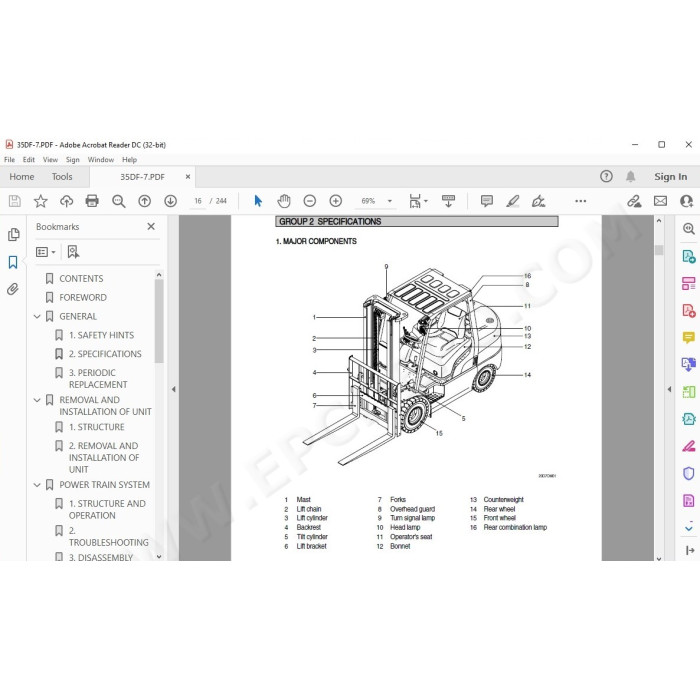Print the document
The width and height of the screenshot is (700, 700).
pos(92,201)
